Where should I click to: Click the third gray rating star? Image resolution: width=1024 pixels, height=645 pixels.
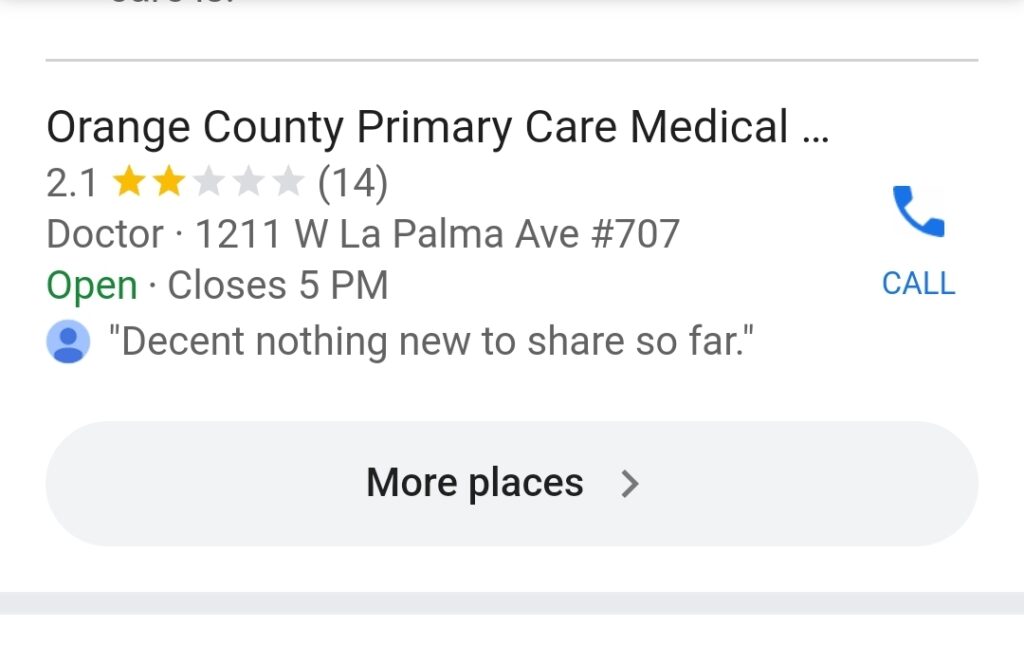tap(208, 183)
